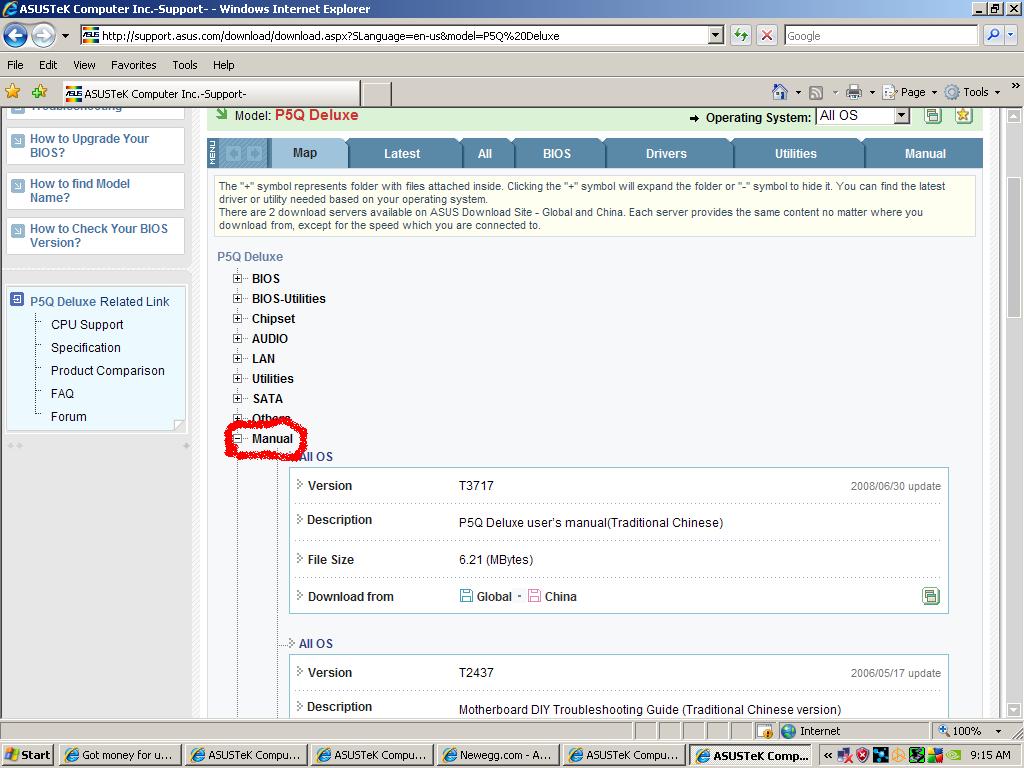Screen dimensions: 1024x768
Task: Click the Home toolbar icon
Action: coord(780,92)
